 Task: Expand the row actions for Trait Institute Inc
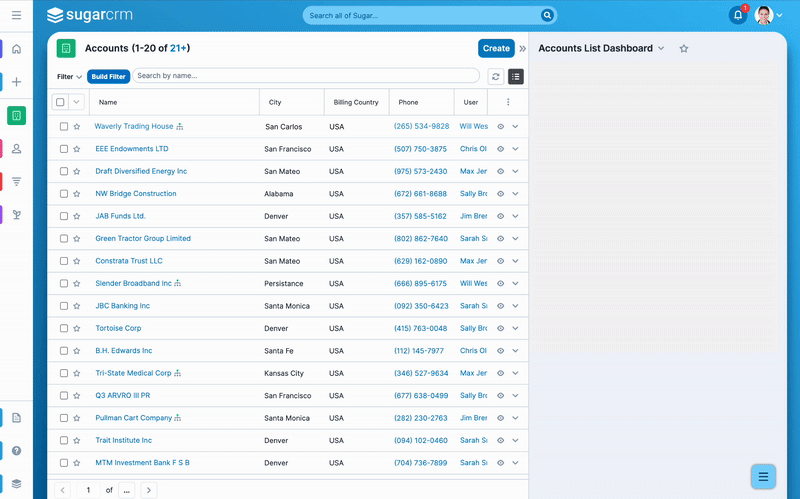pyautogui.click(x=515, y=440)
